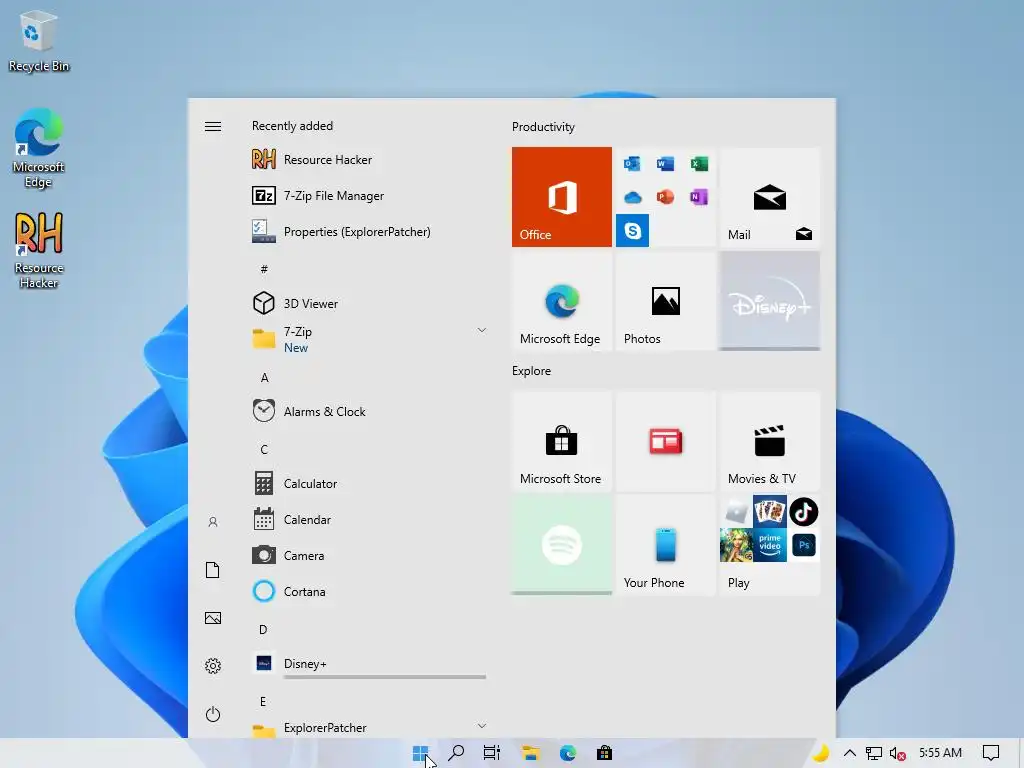Viewport: 1024px width, 768px height.
Task: Open Pictures from Start sidebar
Action: 213,618
